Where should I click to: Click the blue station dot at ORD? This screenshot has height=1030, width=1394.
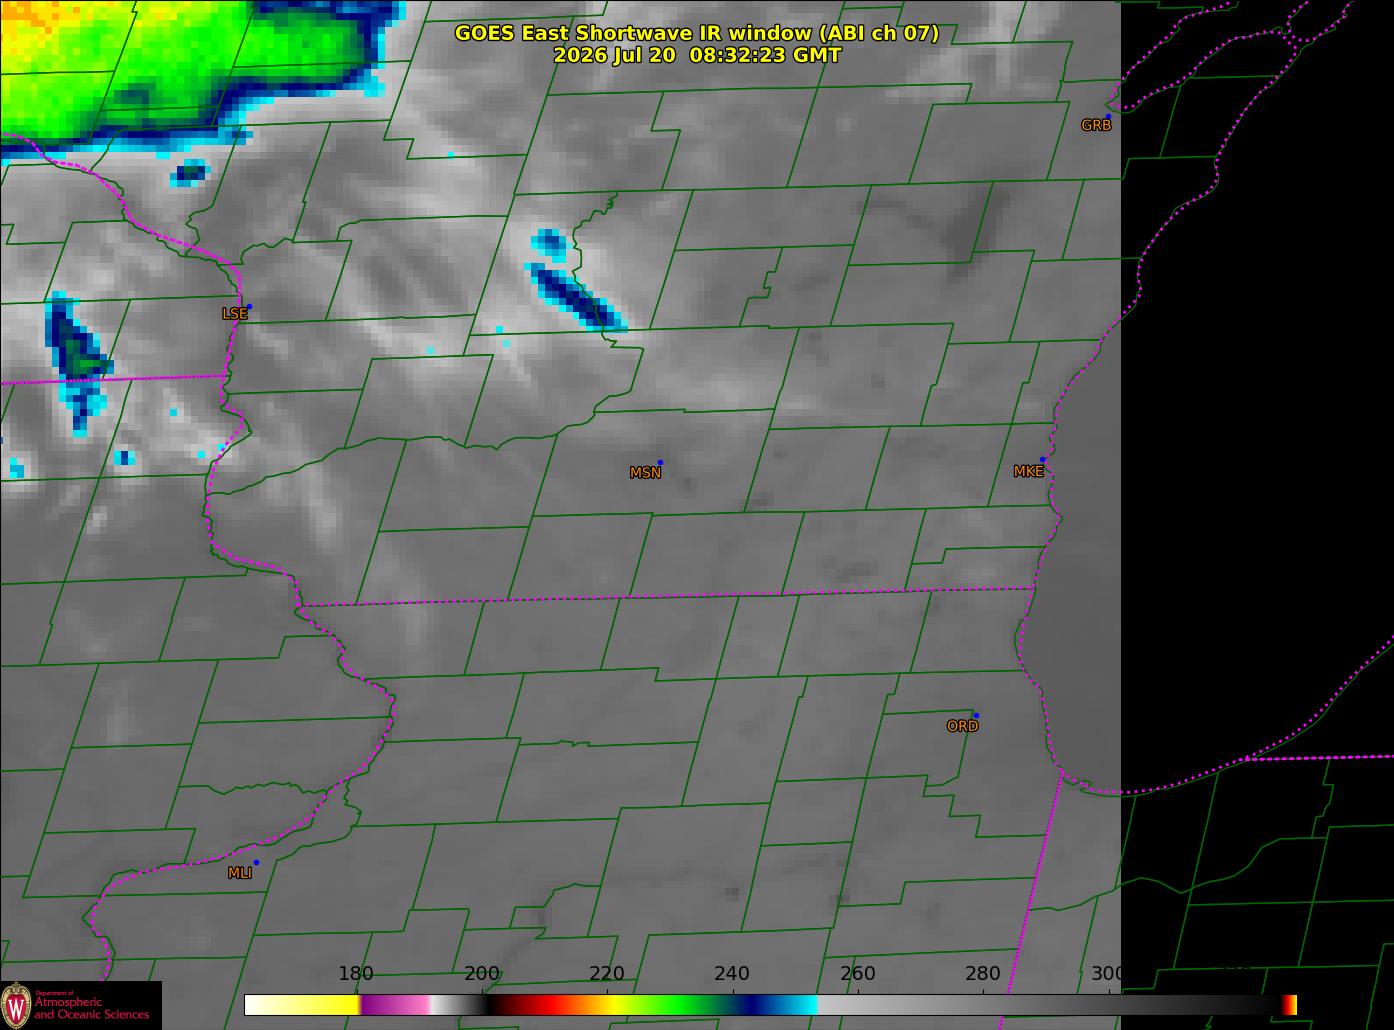point(976,715)
